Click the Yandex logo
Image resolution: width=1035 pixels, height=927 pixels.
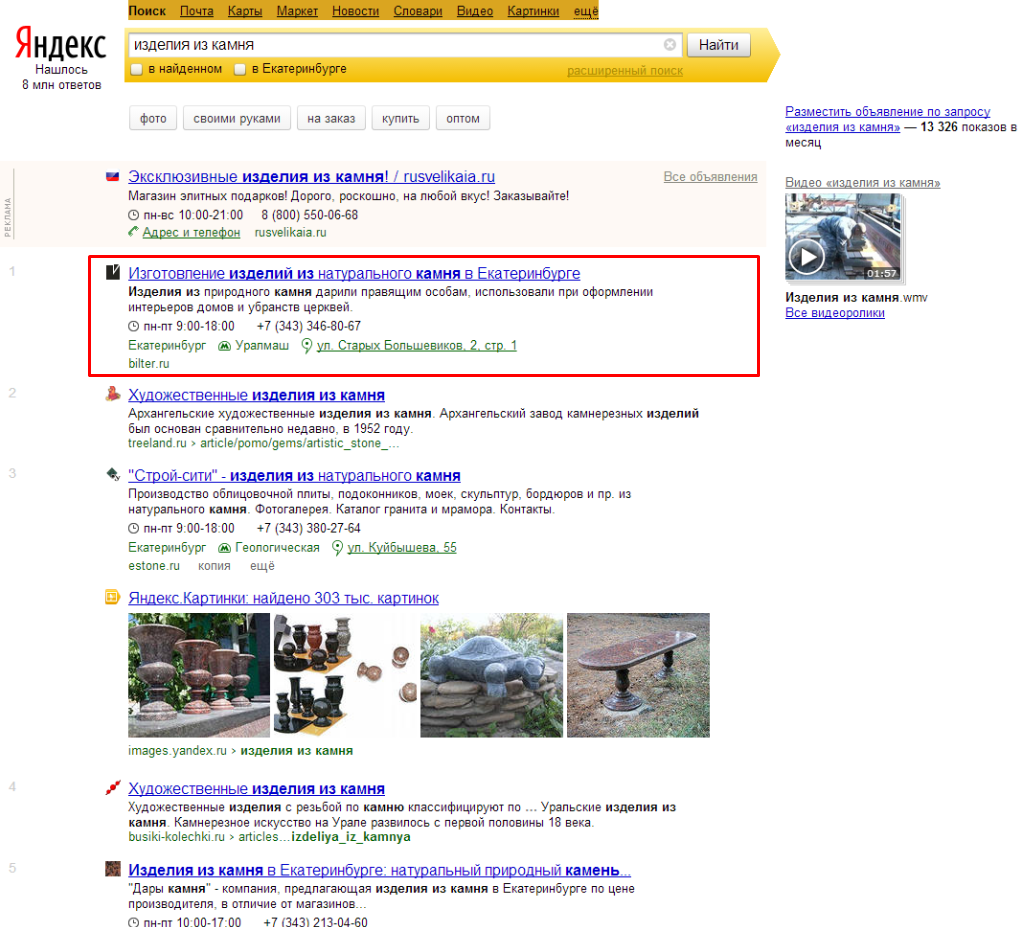click(x=61, y=44)
